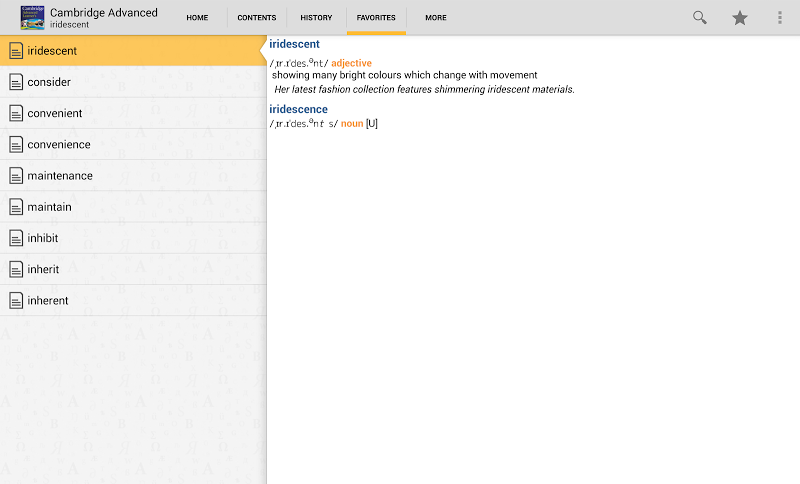Click document icon beside inherent

click(x=16, y=300)
